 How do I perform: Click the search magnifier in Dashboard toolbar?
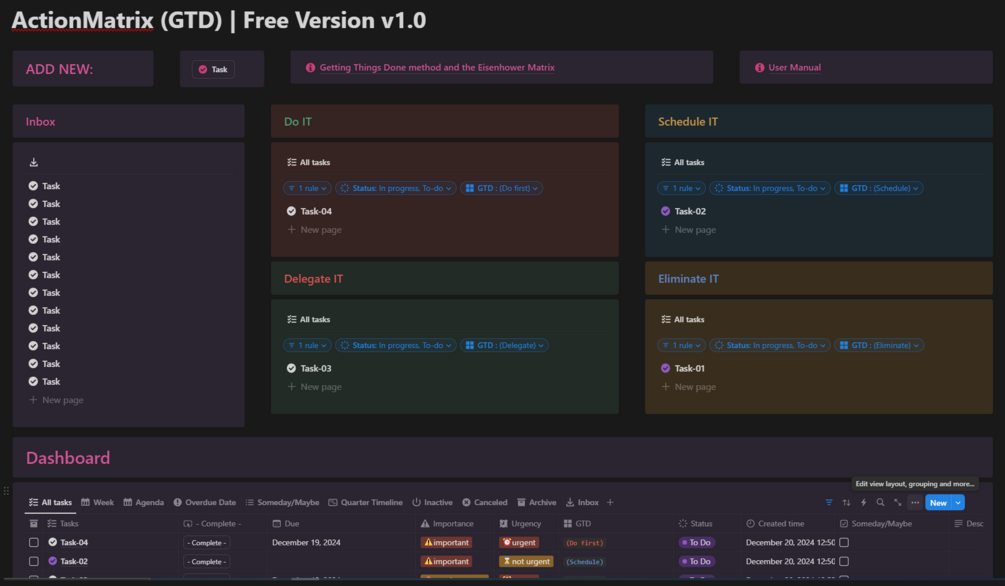881,503
